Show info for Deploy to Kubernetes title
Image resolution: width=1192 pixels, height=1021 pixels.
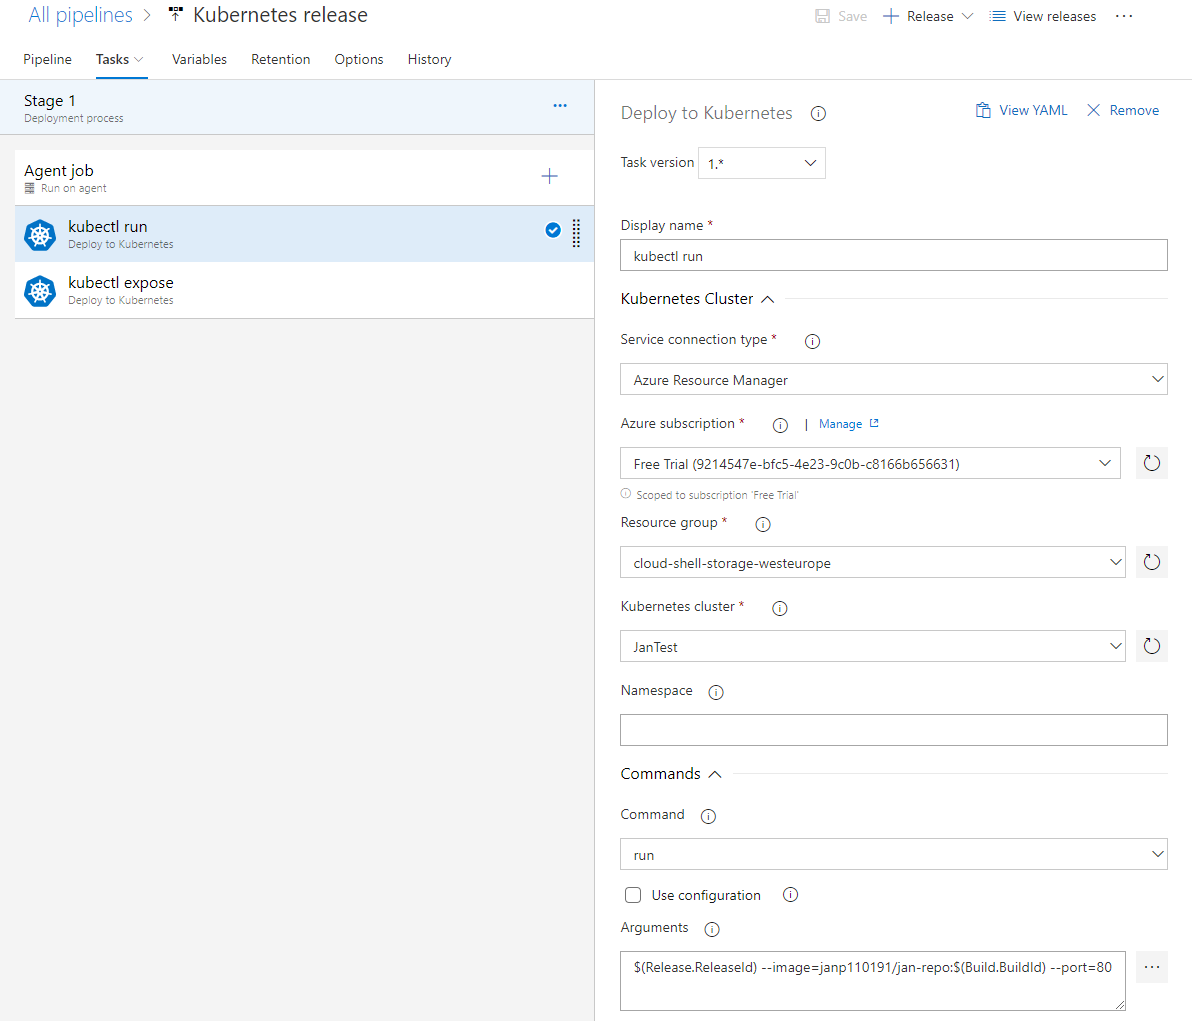(818, 113)
